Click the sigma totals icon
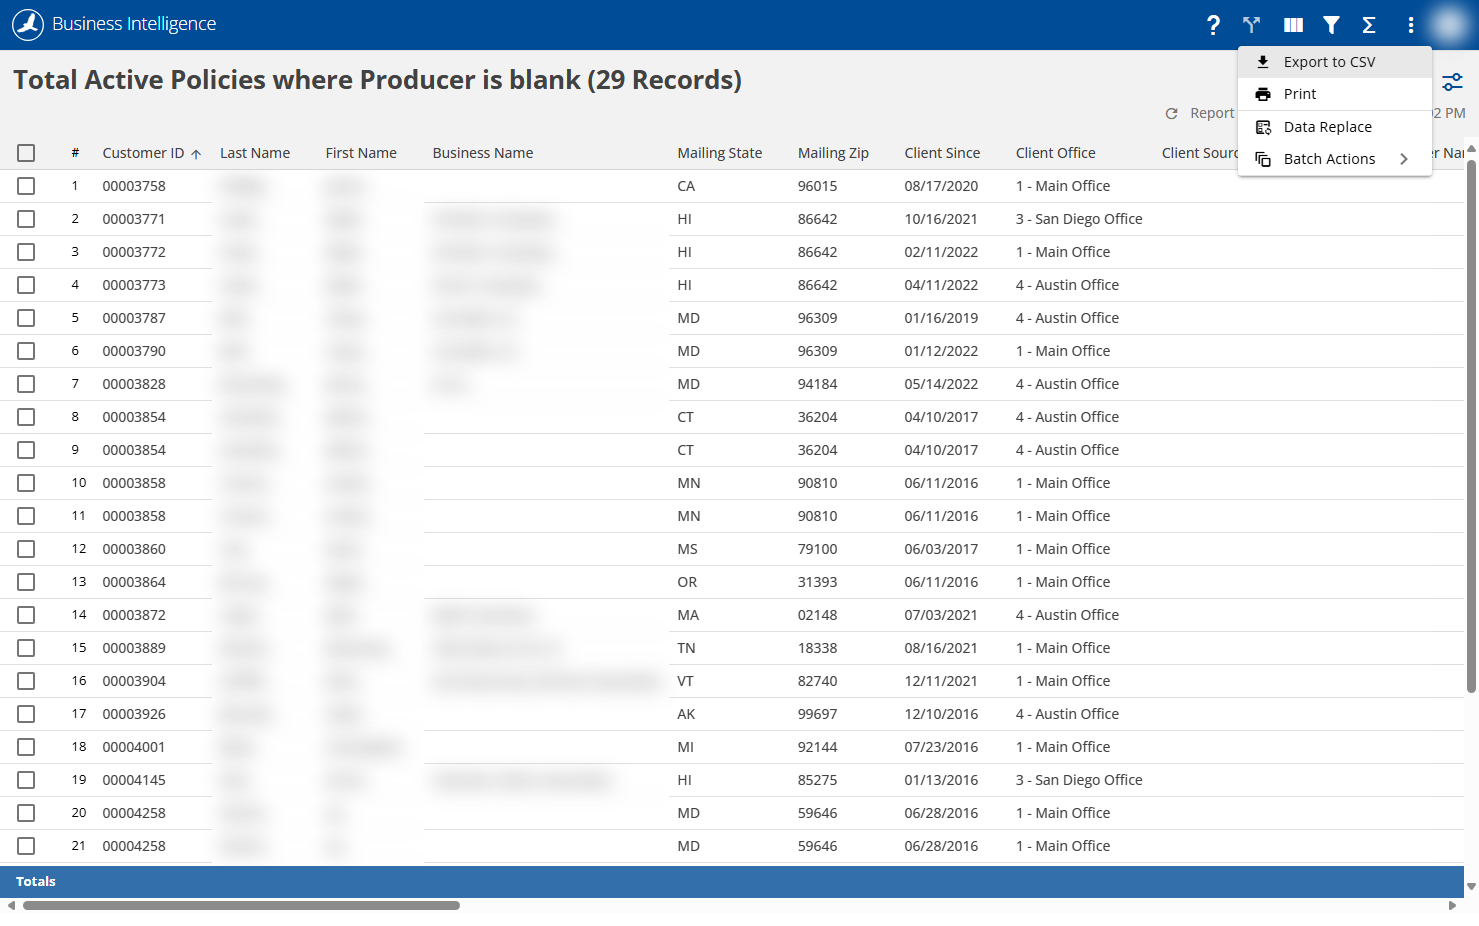Image resolution: width=1479 pixels, height=926 pixels. (1369, 25)
